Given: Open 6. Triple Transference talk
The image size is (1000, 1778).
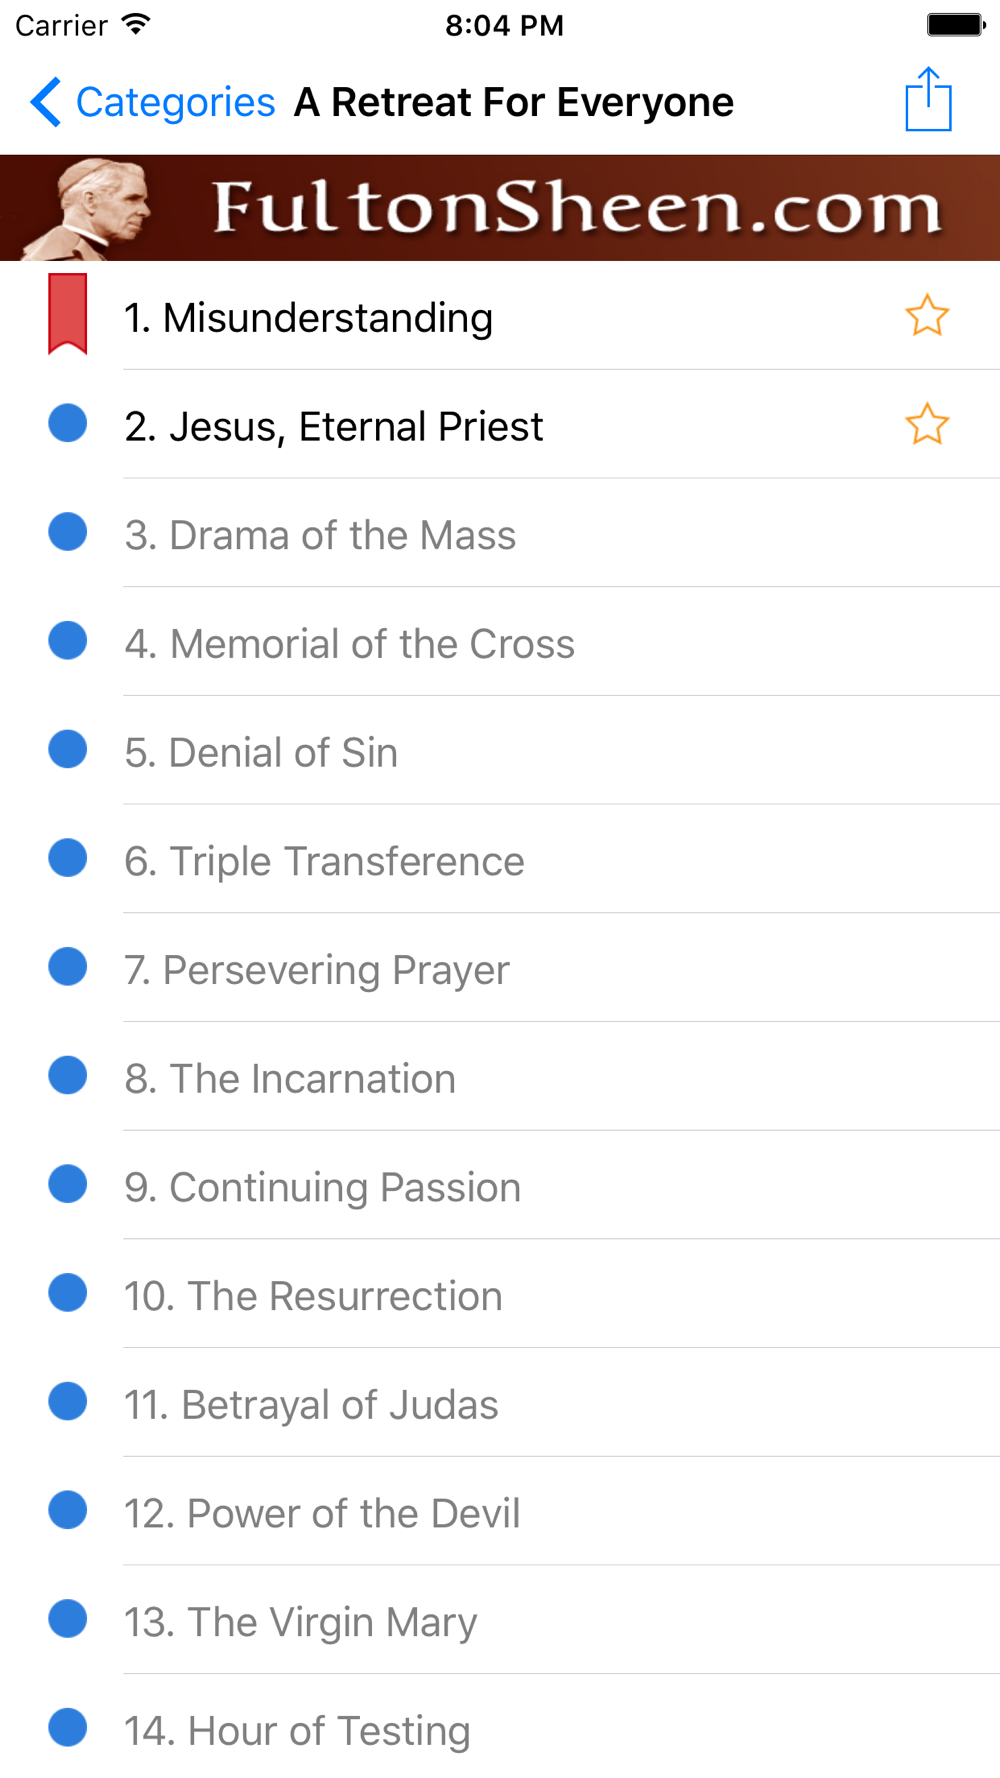Looking at the screenshot, I should click(324, 862).
